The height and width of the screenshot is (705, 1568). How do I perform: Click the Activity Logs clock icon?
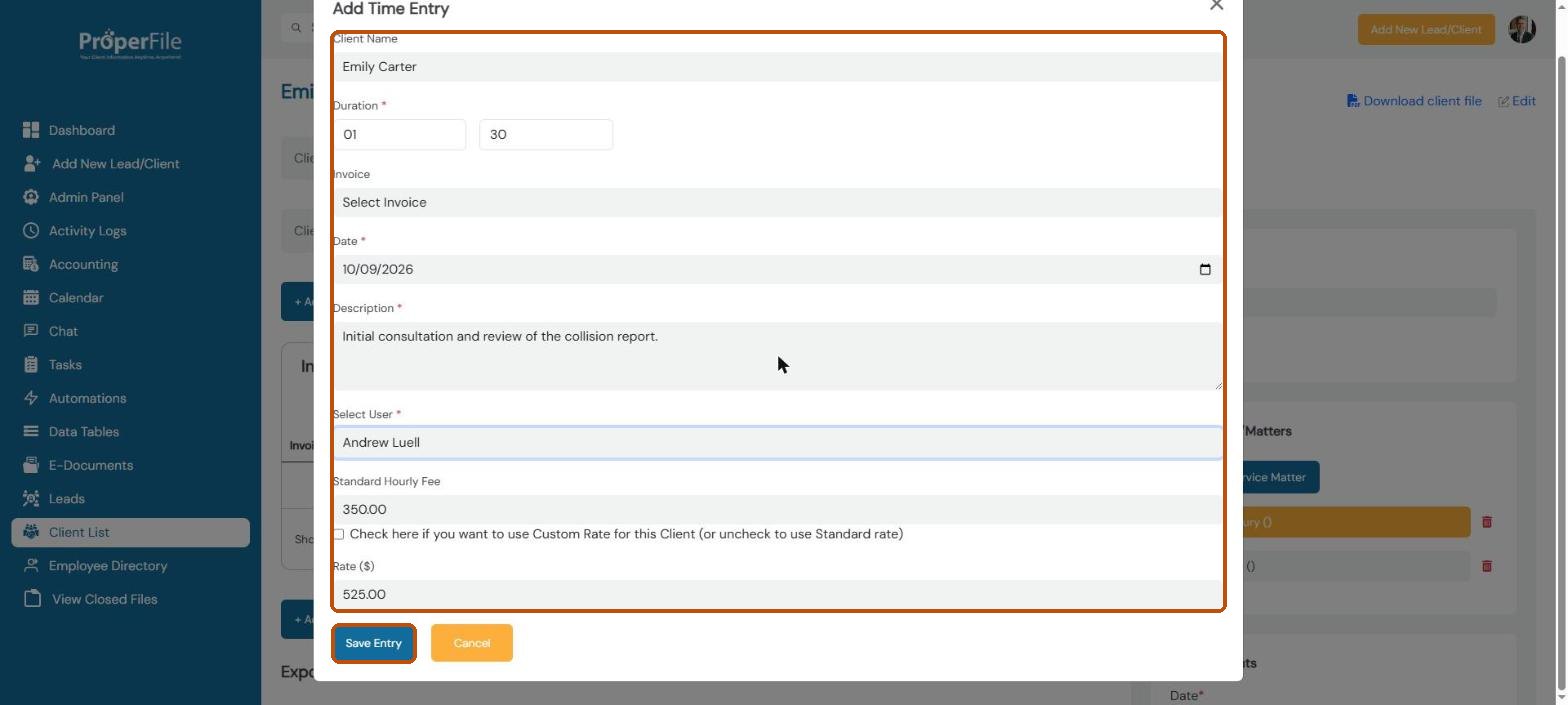pyautogui.click(x=31, y=231)
